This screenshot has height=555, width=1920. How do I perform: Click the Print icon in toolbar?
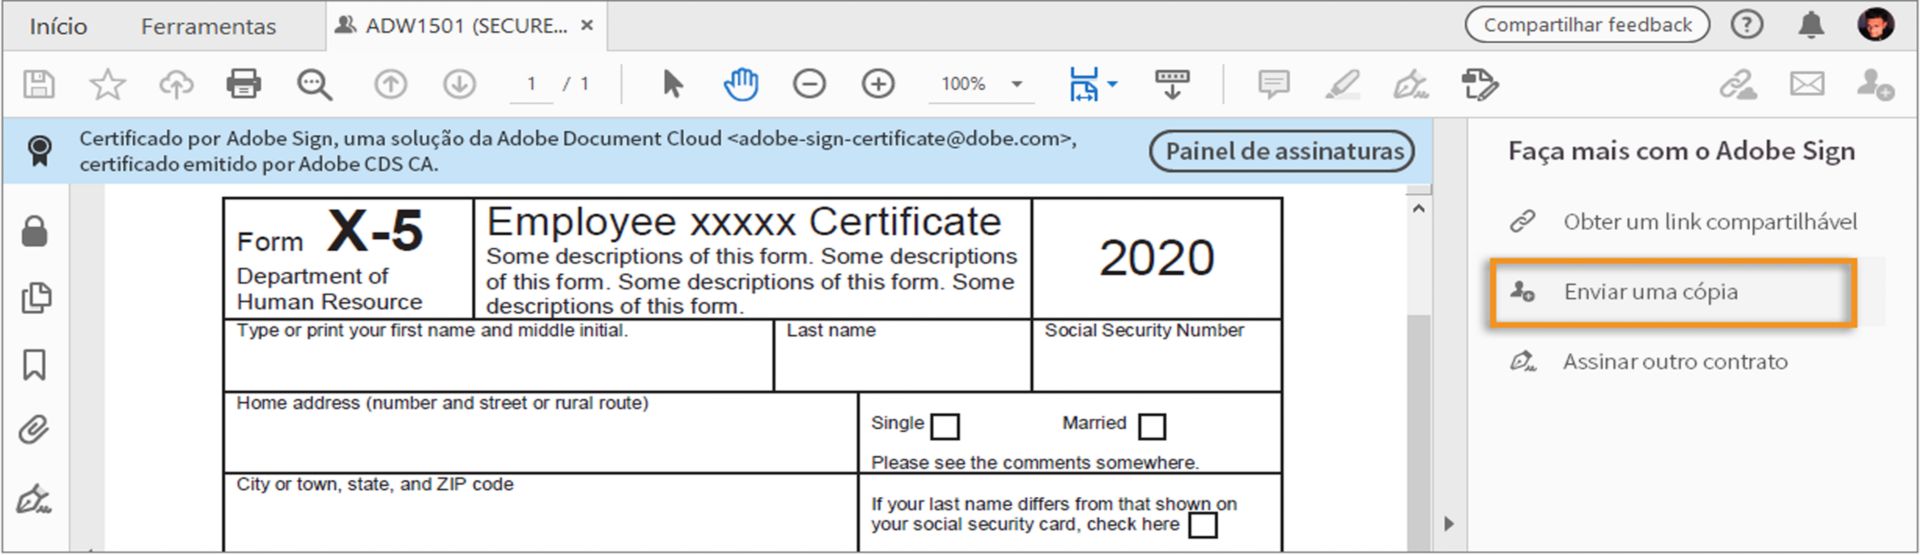pos(243,84)
